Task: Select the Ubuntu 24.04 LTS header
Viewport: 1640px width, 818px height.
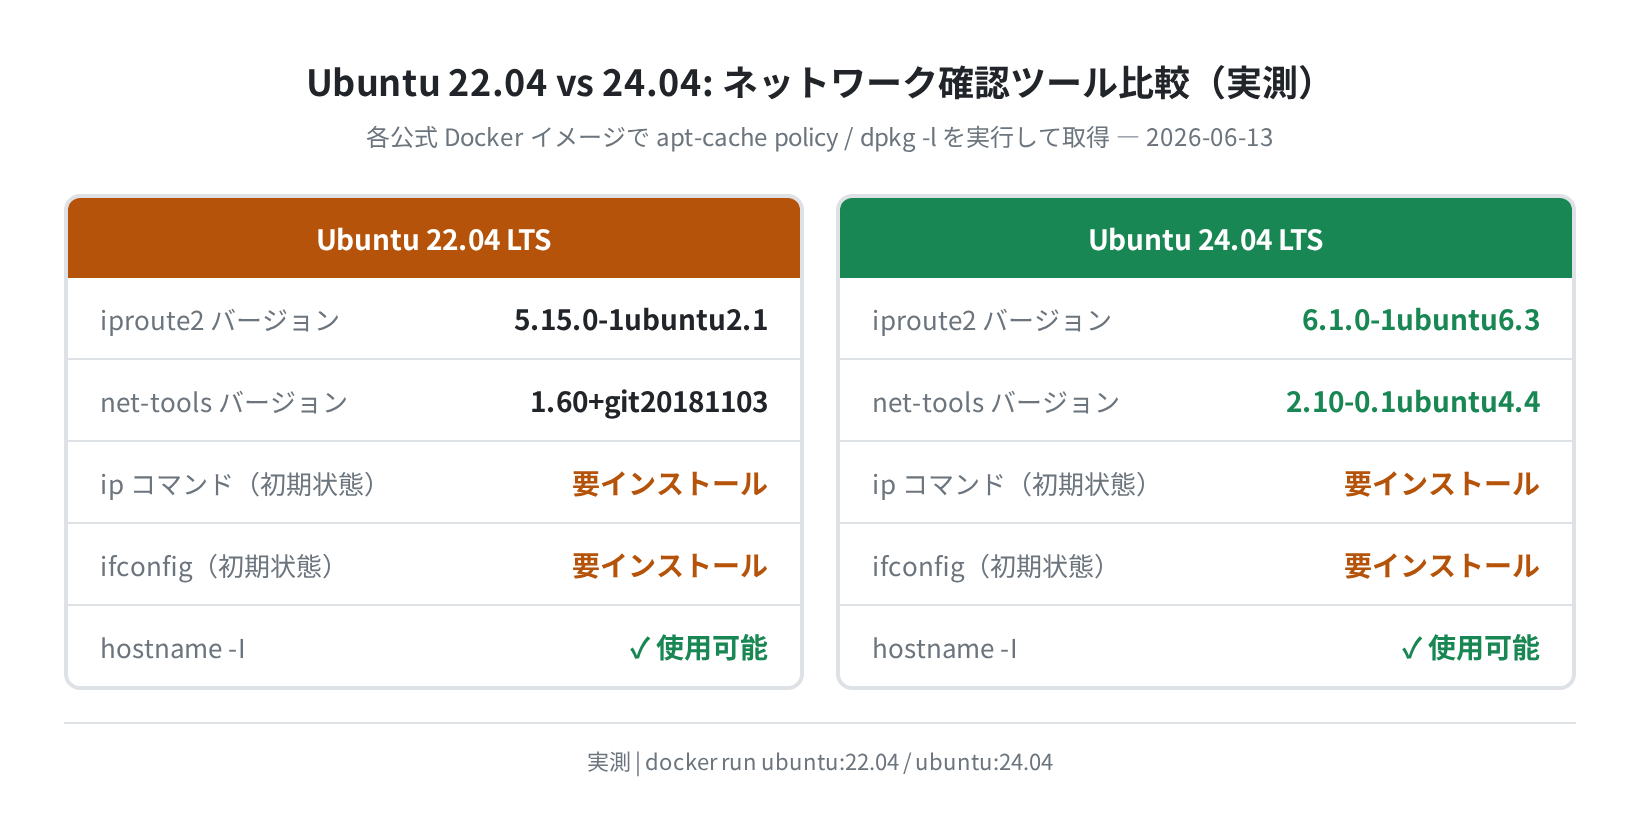Action: (1206, 238)
